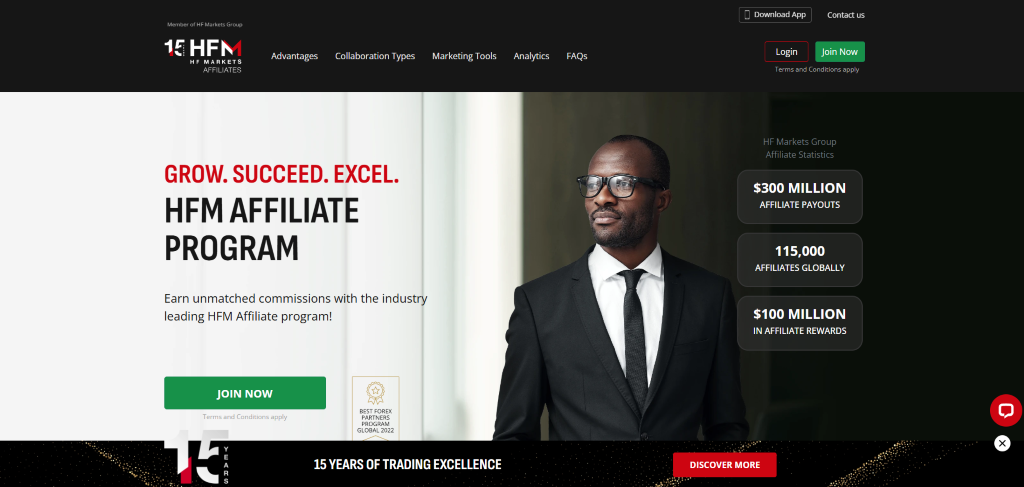Image resolution: width=1024 pixels, height=487 pixels.
Task: Open Marketing Tools from the navigation
Action: pos(464,56)
